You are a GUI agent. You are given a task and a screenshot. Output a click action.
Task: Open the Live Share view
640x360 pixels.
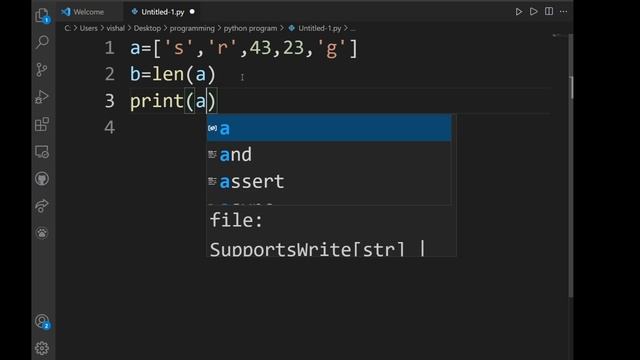42,206
